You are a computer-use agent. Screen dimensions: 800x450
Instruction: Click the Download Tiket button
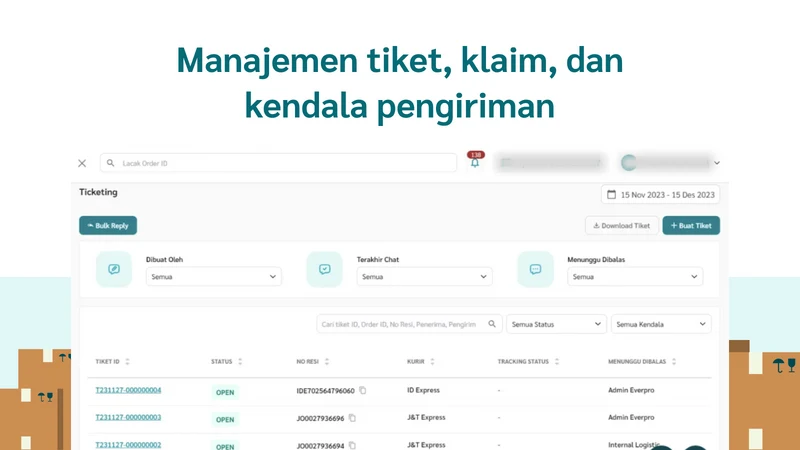tap(621, 226)
